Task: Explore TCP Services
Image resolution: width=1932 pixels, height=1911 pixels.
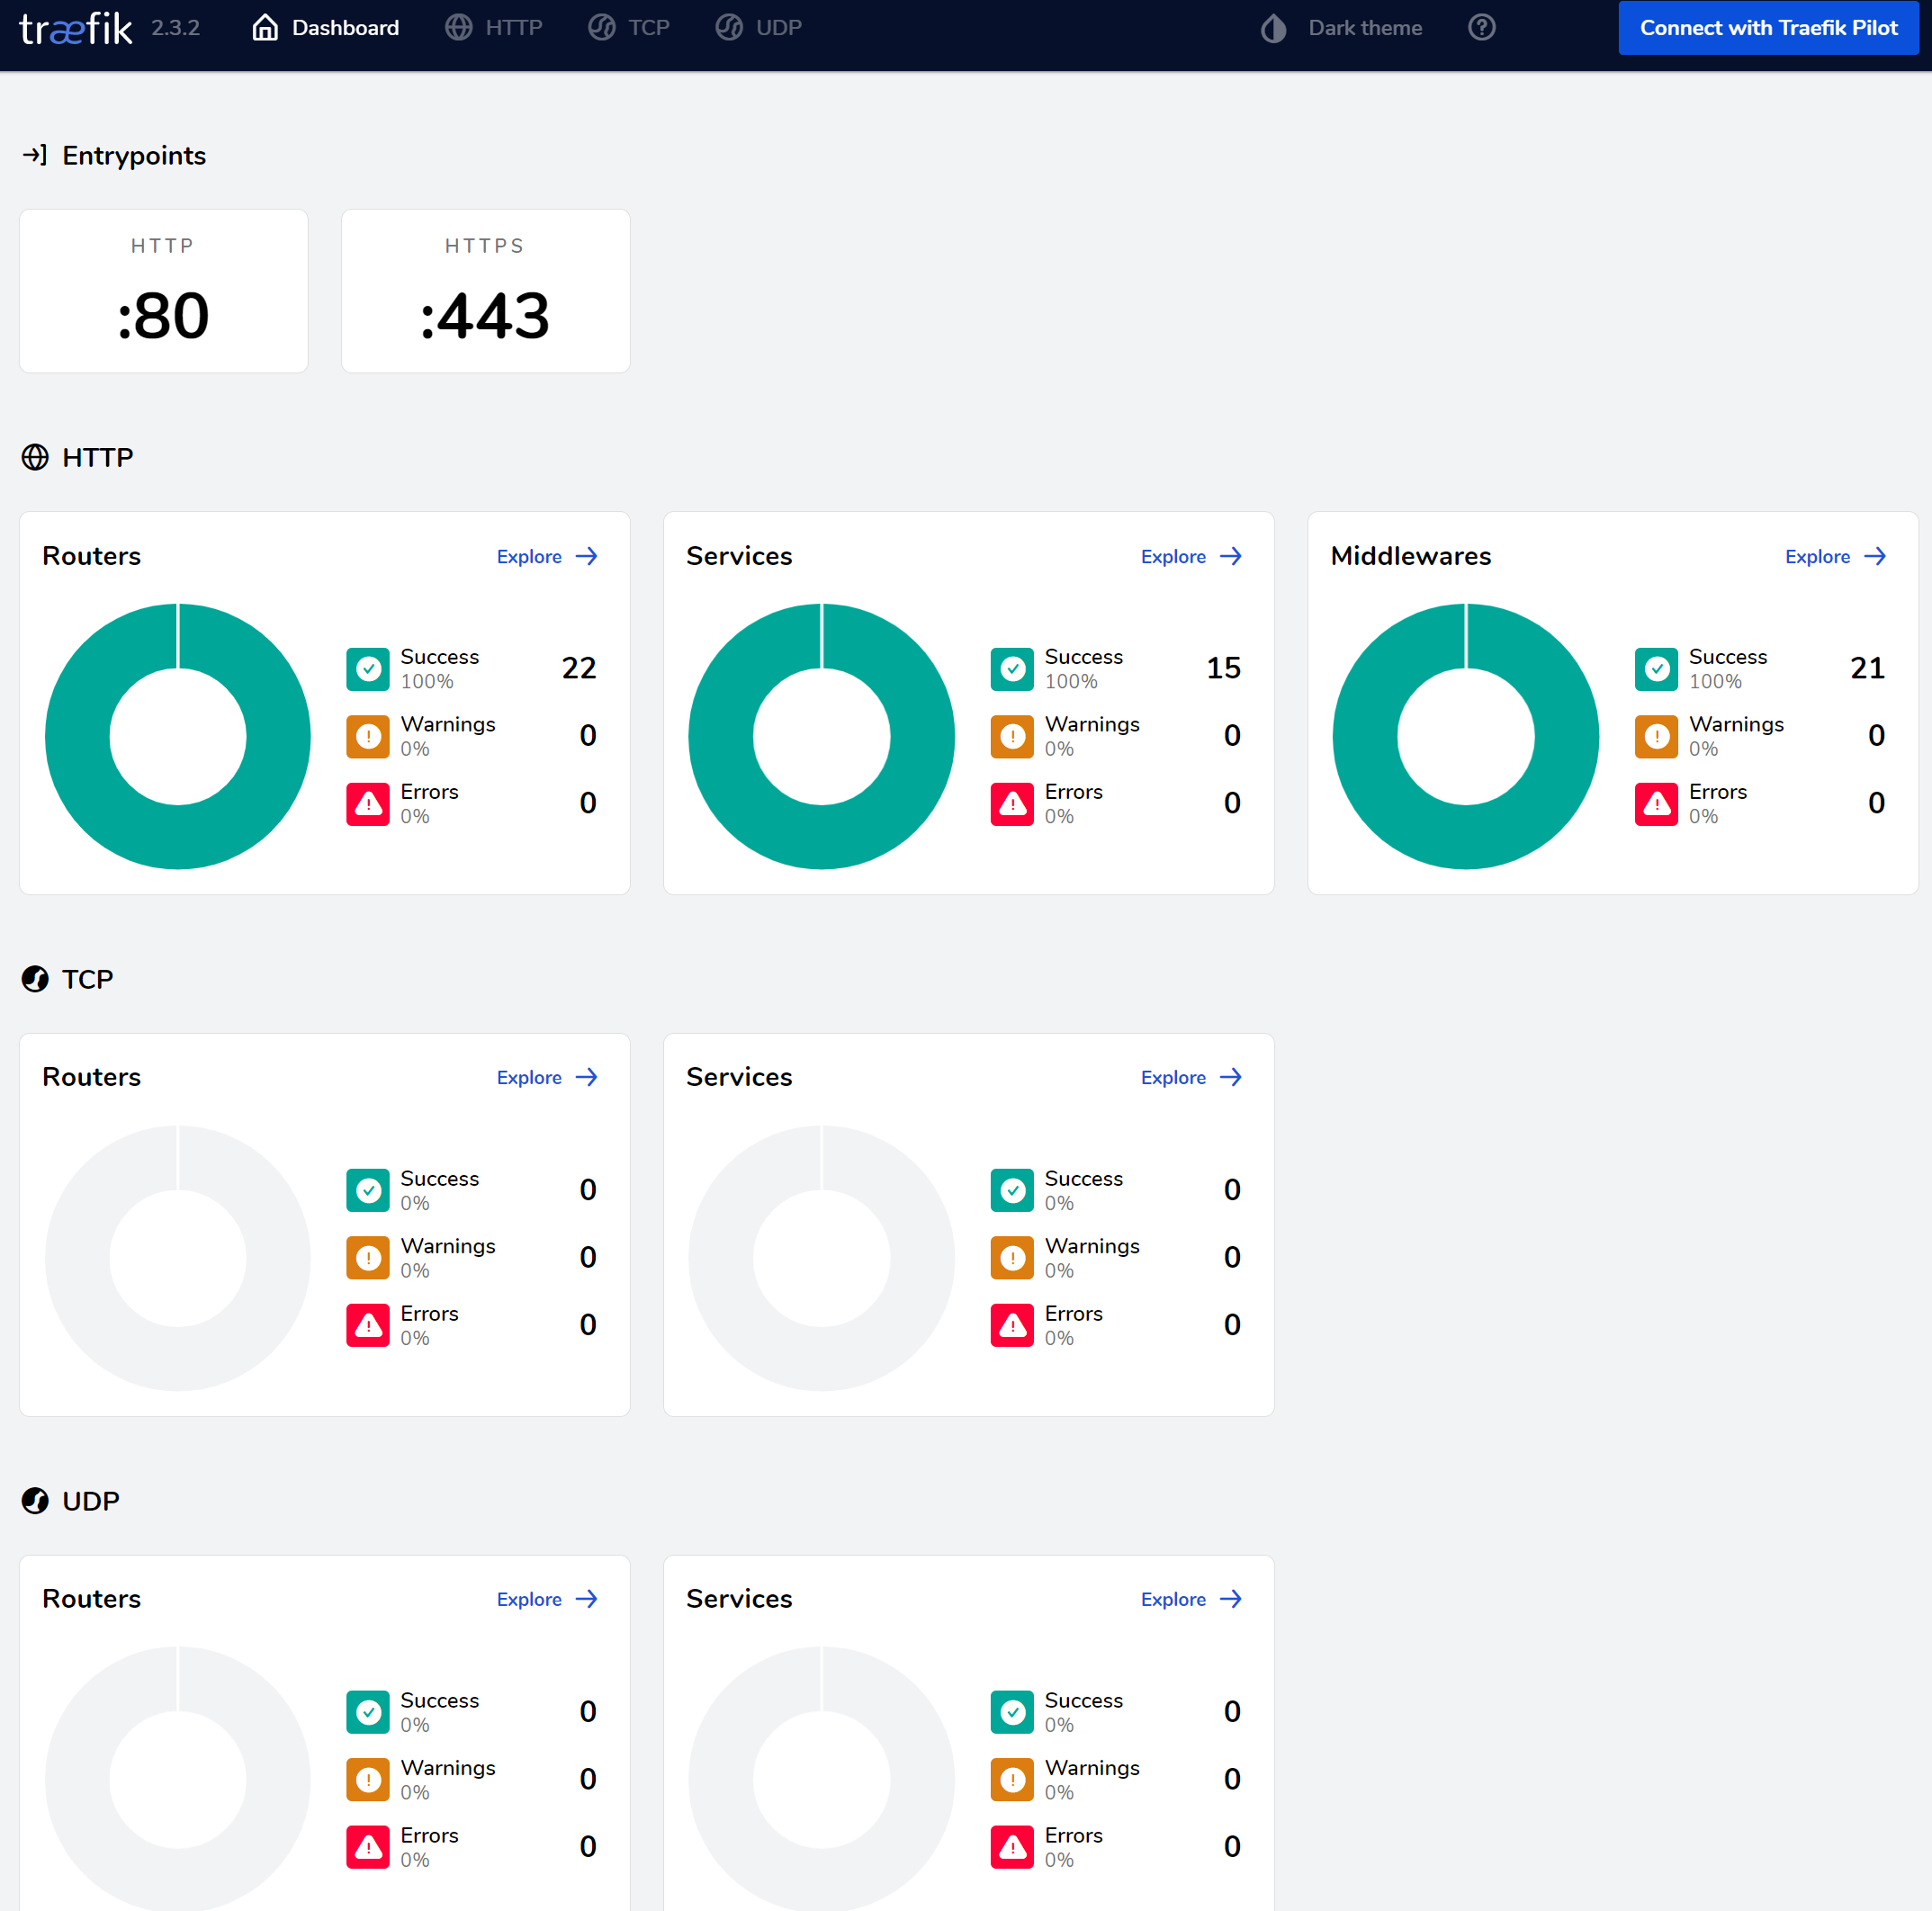Action: (x=1191, y=1078)
